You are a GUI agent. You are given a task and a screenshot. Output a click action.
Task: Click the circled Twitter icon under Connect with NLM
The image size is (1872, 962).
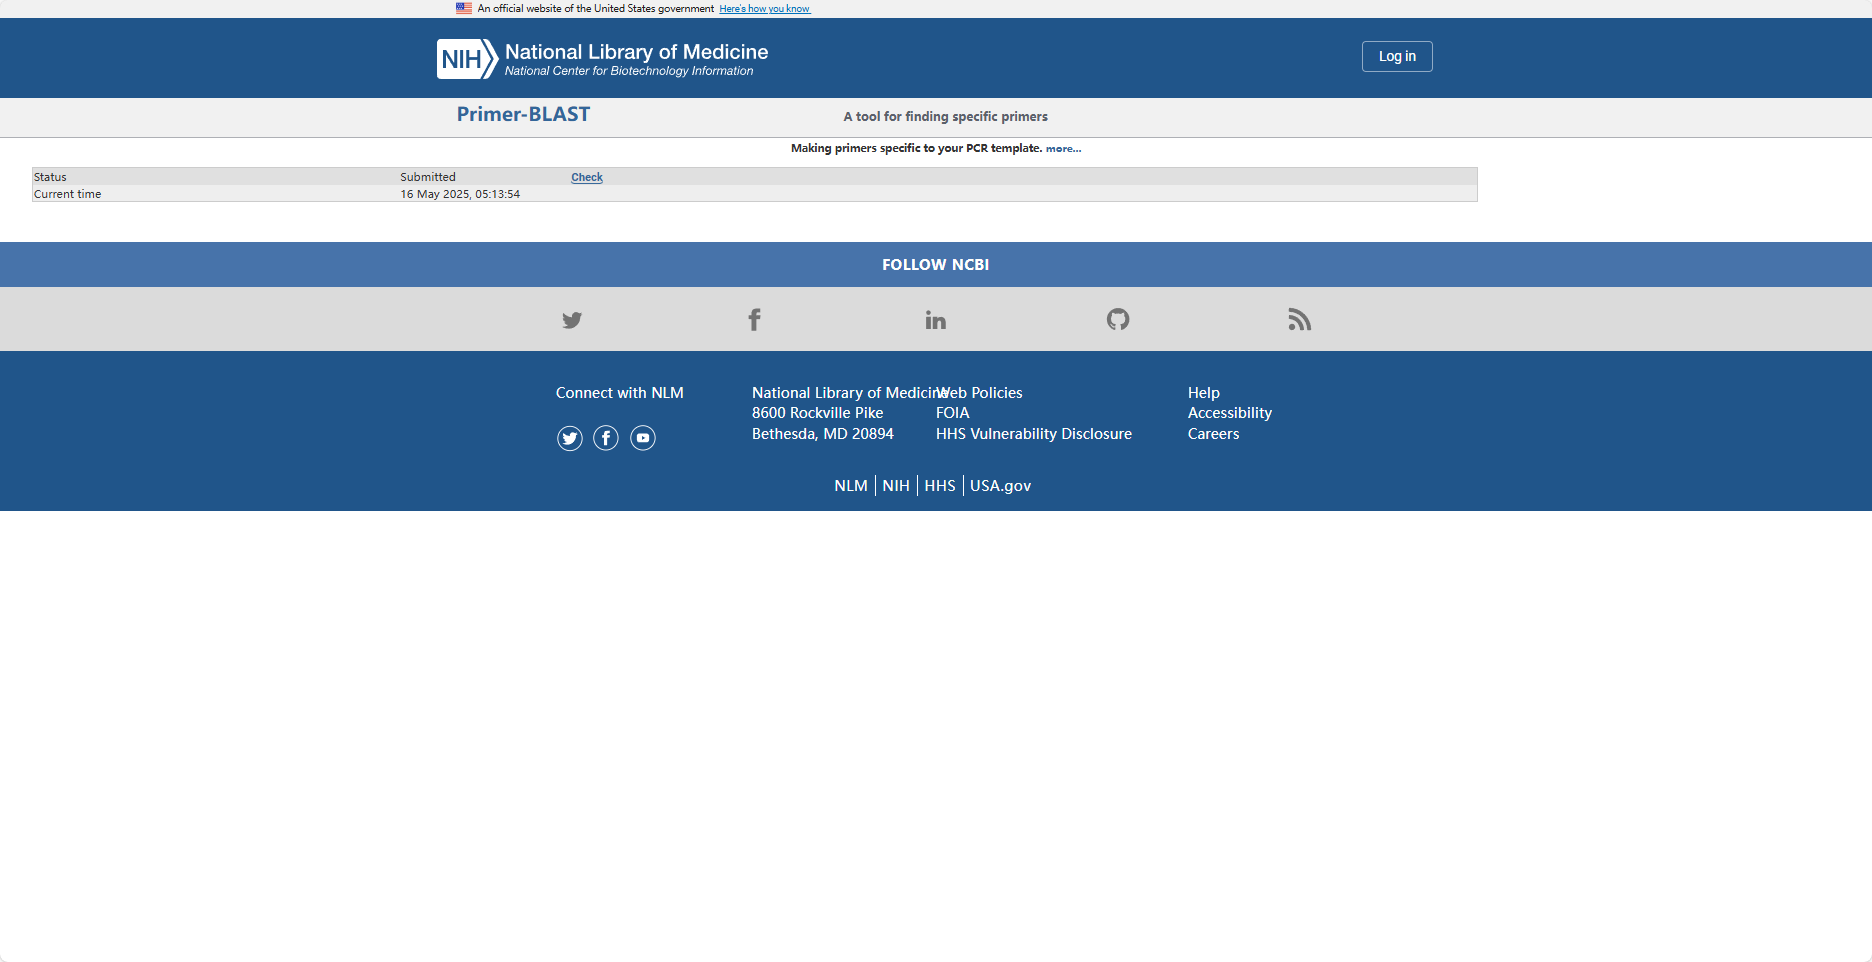(x=570, y=438)
